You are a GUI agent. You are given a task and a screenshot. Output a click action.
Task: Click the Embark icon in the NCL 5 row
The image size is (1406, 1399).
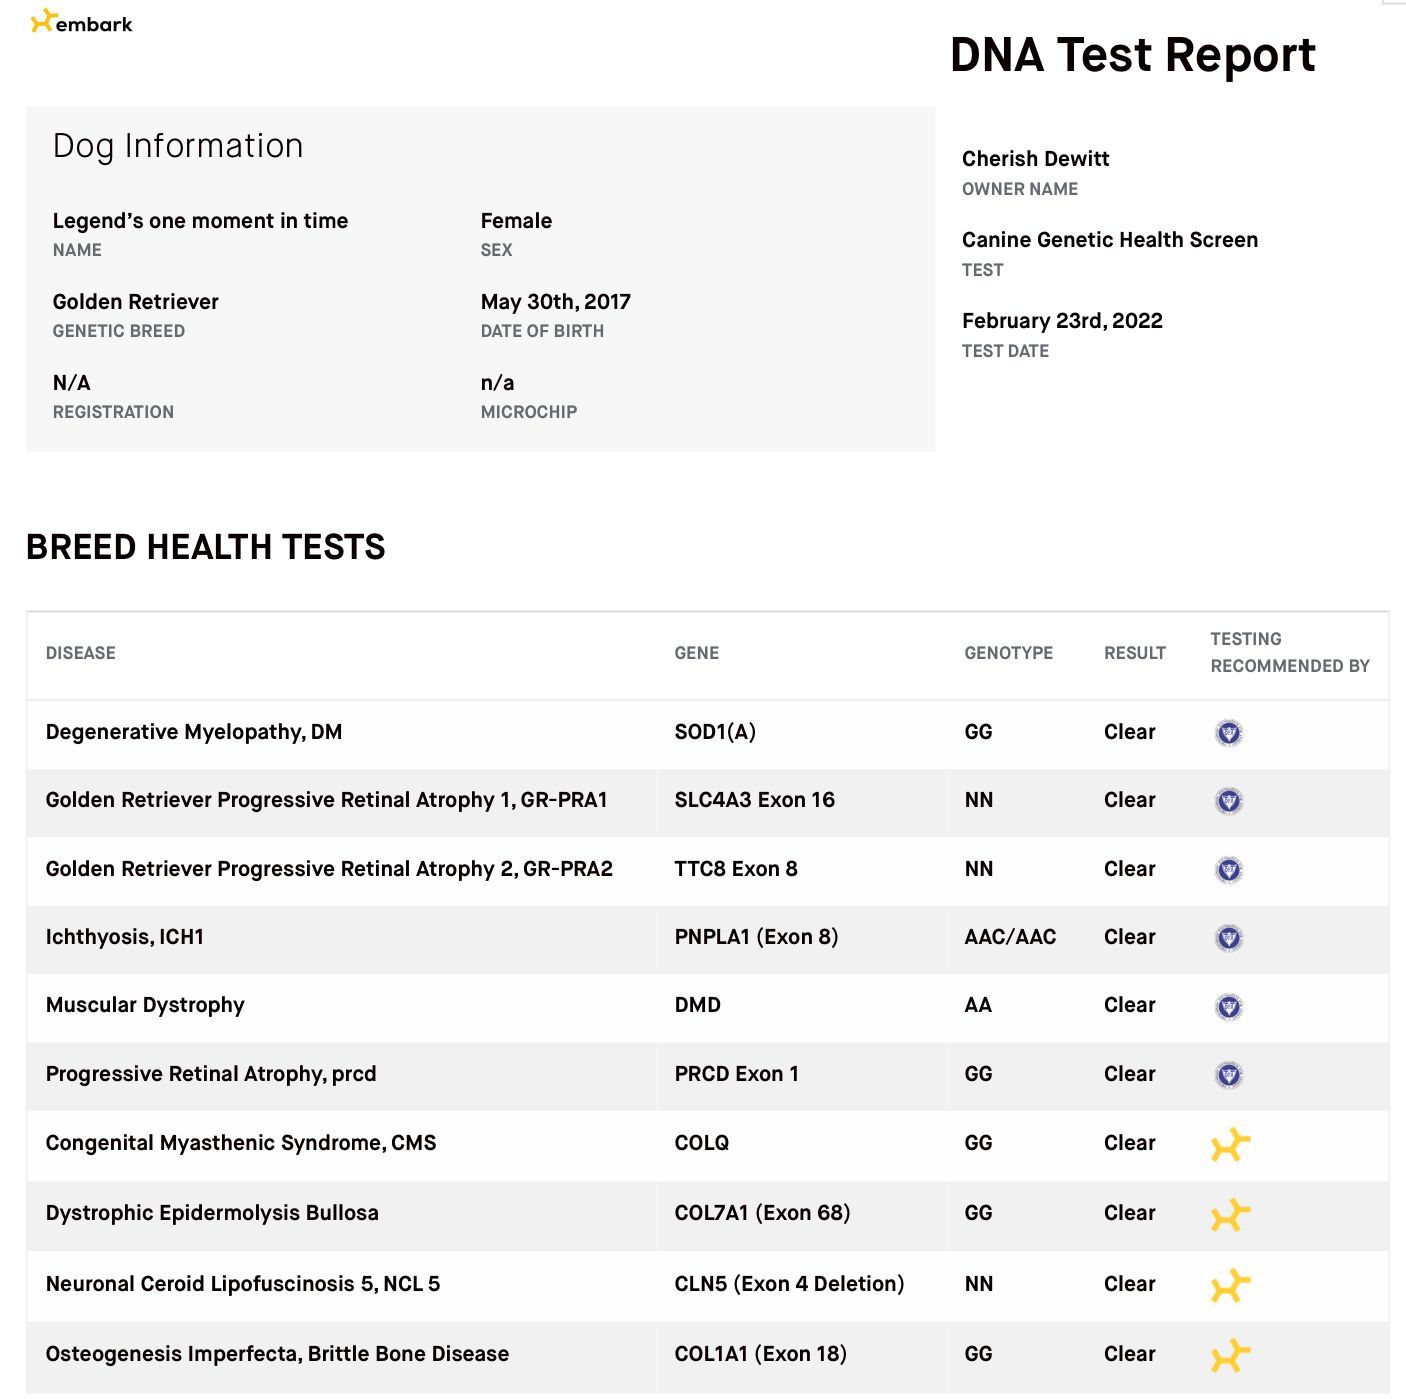click(x=1230, y=1285)
